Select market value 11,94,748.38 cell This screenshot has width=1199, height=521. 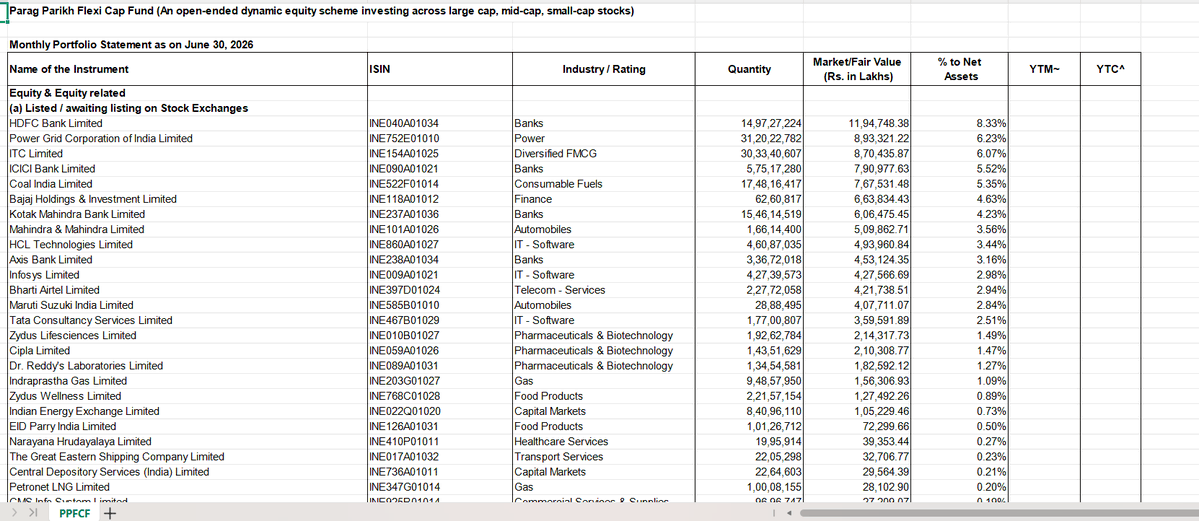point(857,123)
